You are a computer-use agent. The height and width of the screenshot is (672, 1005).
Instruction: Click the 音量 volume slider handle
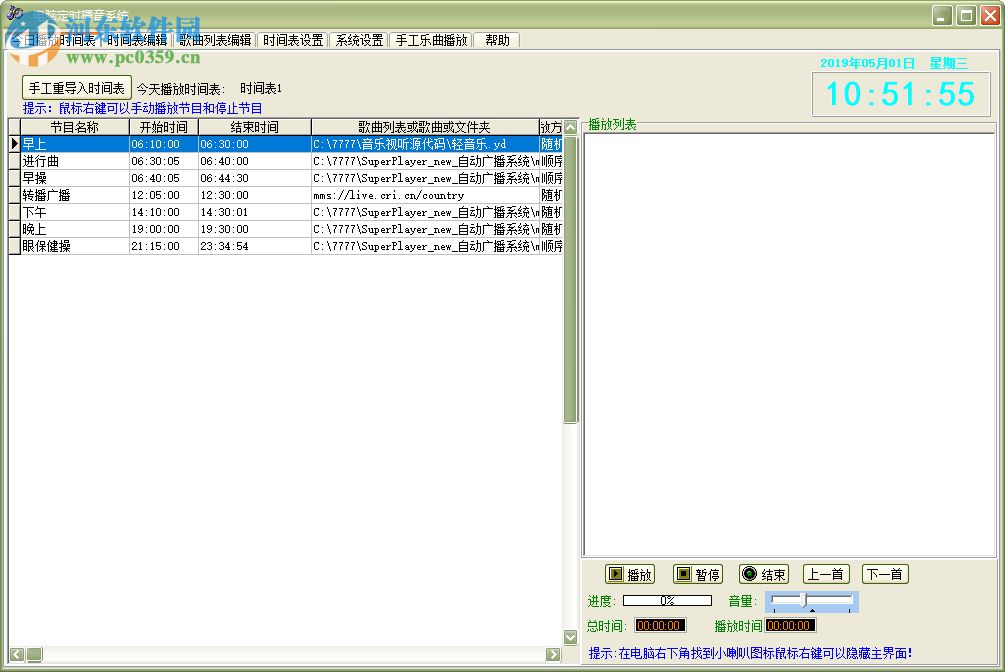pyautogui.click(x=803, y=599)
